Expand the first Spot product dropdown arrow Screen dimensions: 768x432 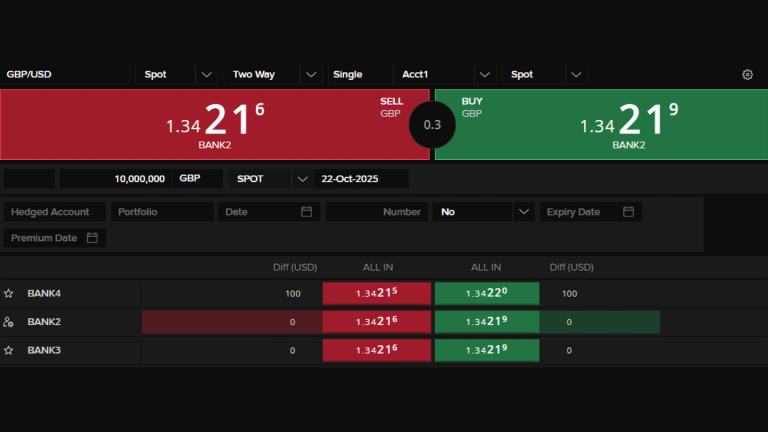point(207,74)
